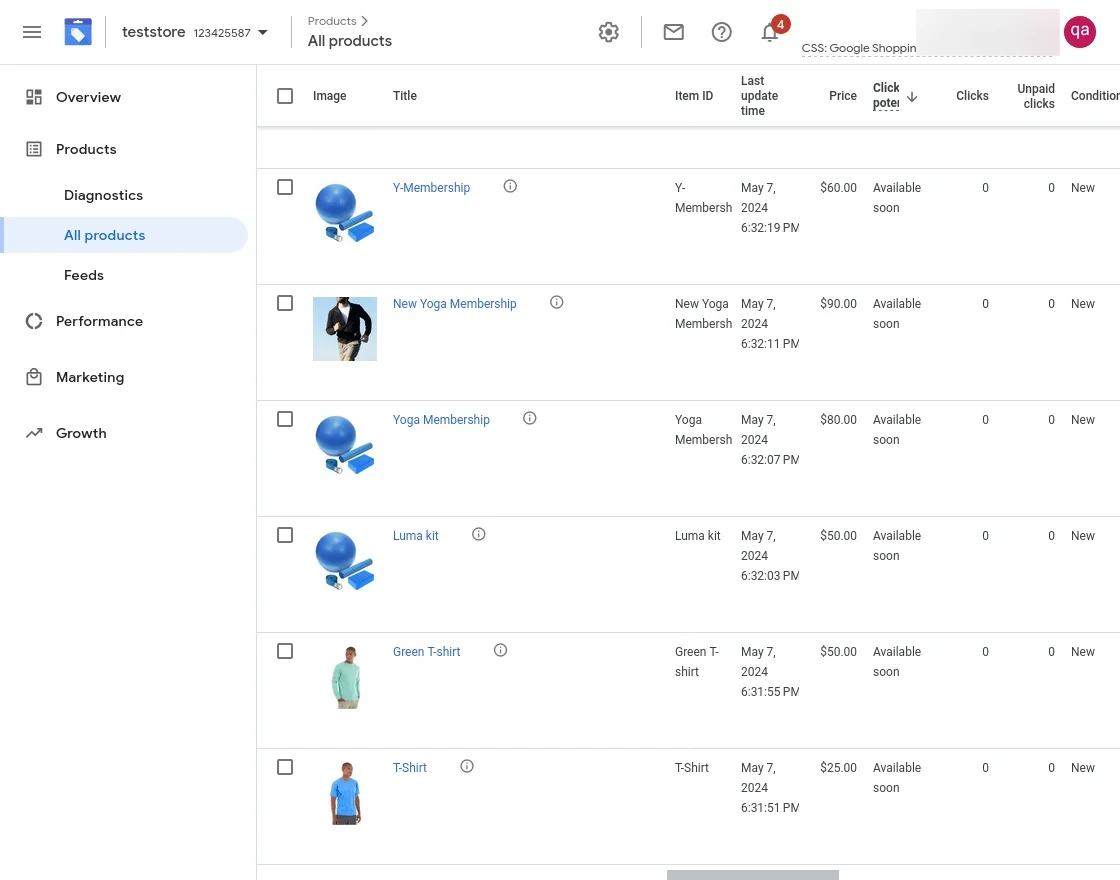
Task: Go to Diagnostics in the sidebar
Action: tap(103, 195)
